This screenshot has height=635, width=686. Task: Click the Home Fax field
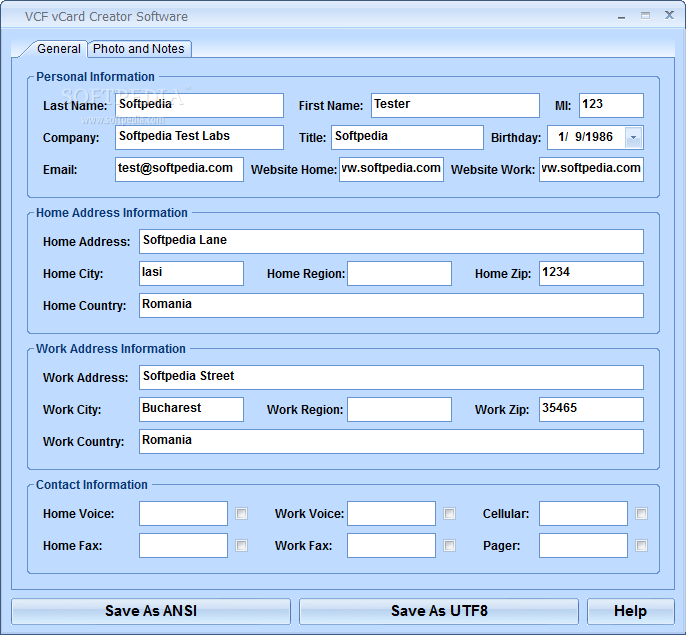(183, 545)
